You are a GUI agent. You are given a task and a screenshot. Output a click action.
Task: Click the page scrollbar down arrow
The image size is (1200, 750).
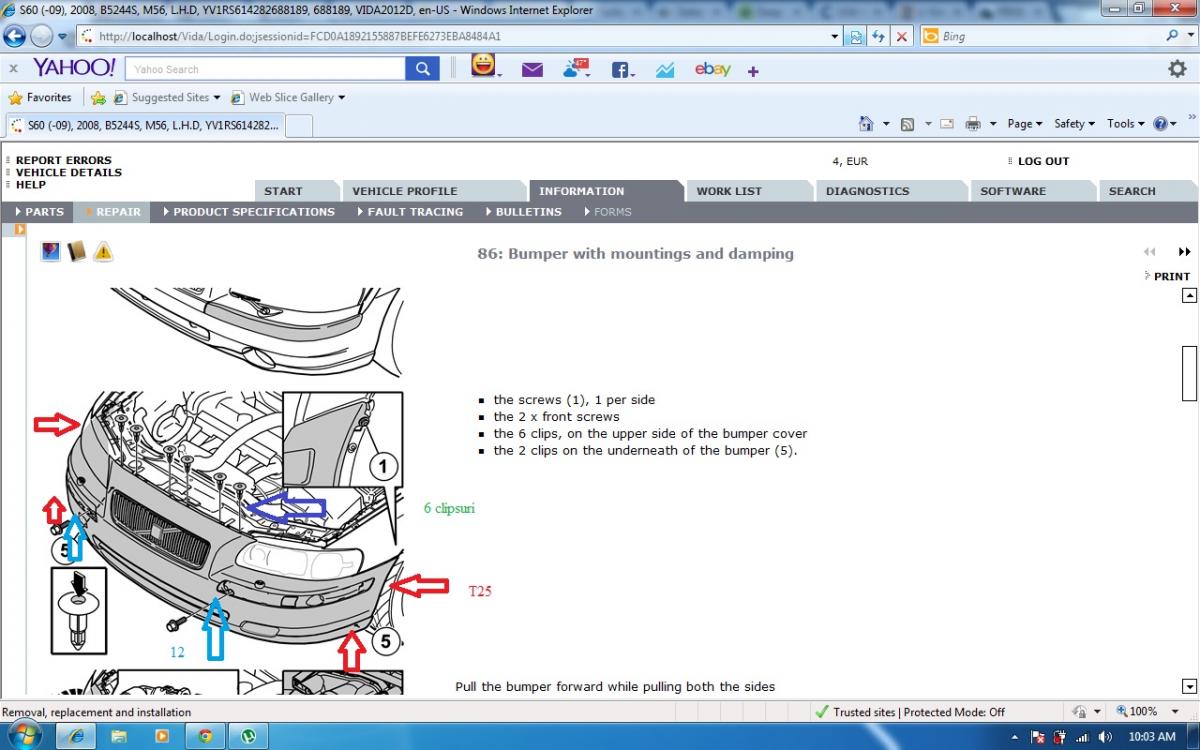pos(1189,686)
